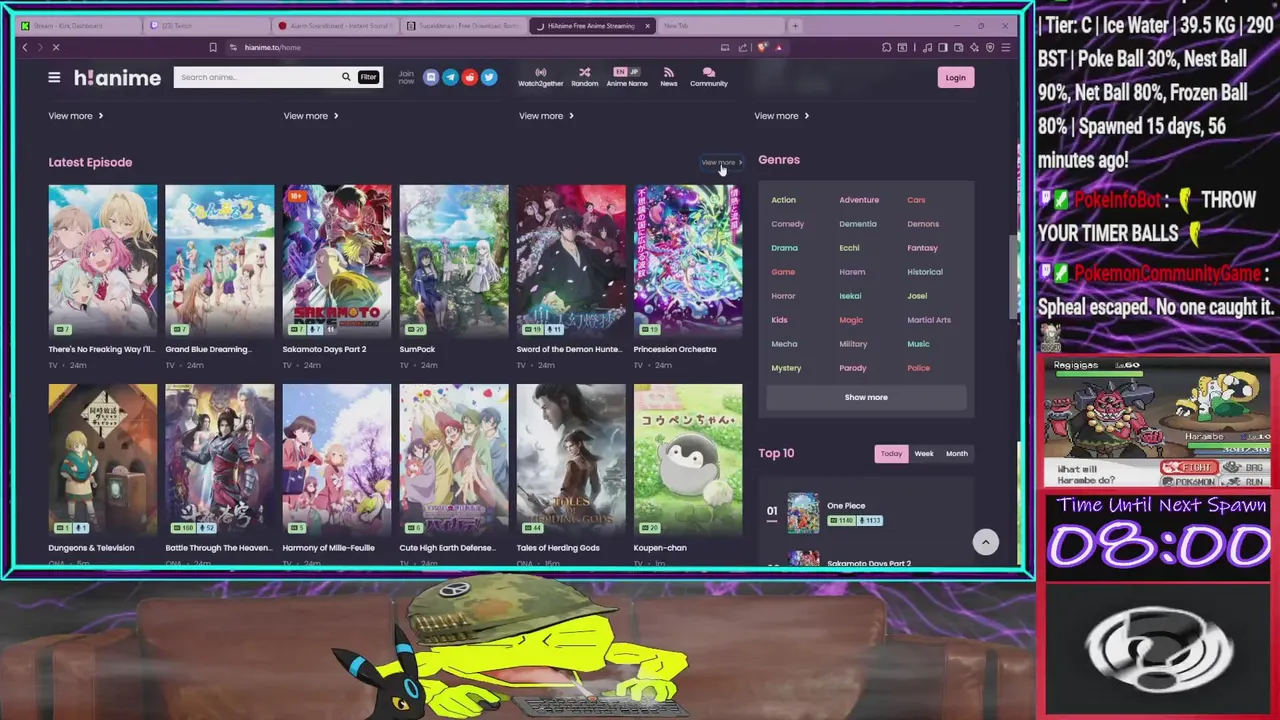Switch to the New Tab tab
This screenshot has width=1280, height=720.
[x=720, y=25]
